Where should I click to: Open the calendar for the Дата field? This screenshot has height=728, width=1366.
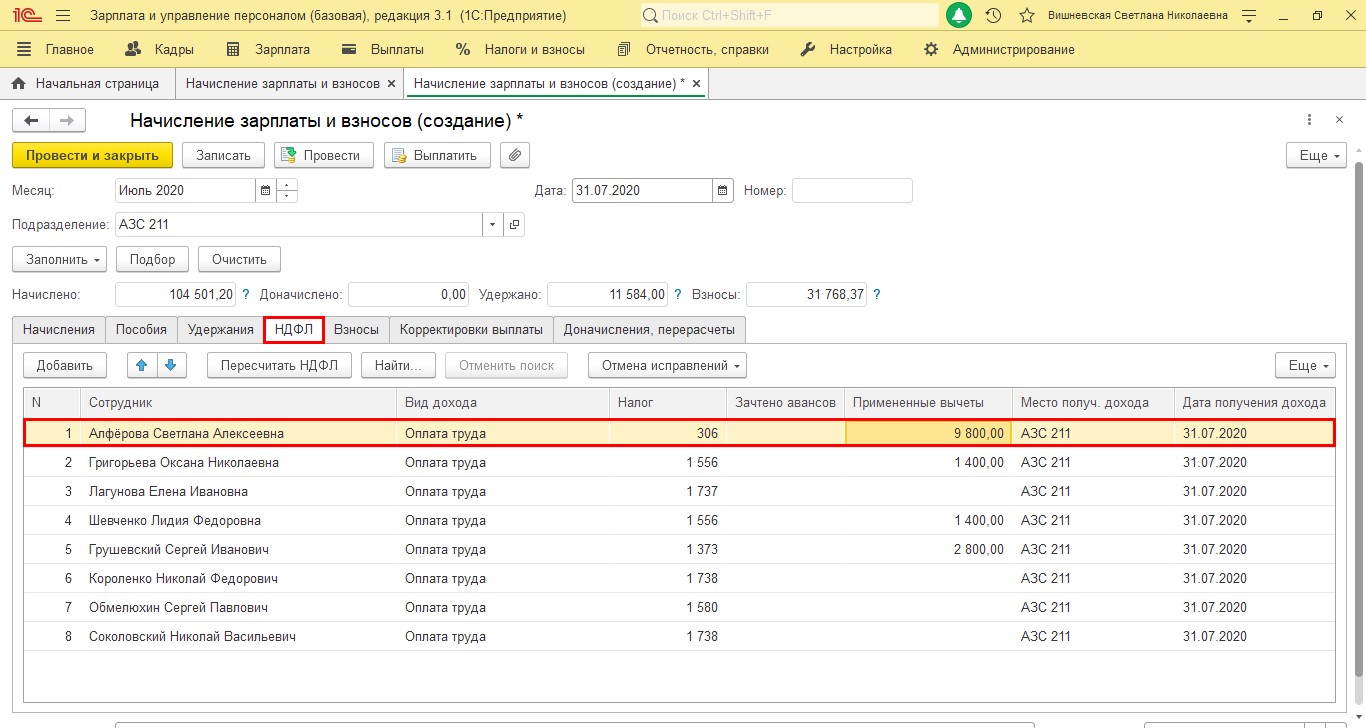tap(723, 190)
